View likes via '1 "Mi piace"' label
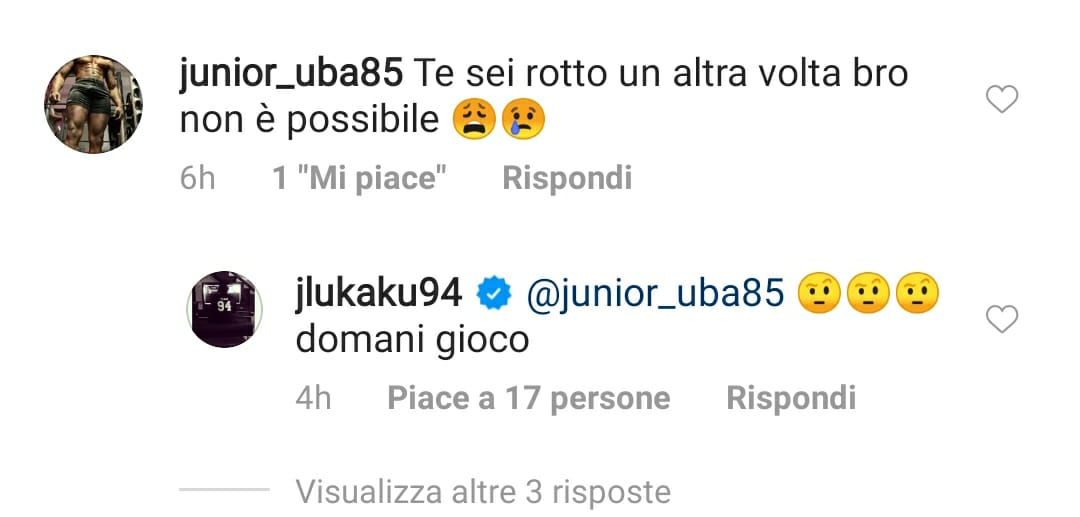 [x=360, y=179]
